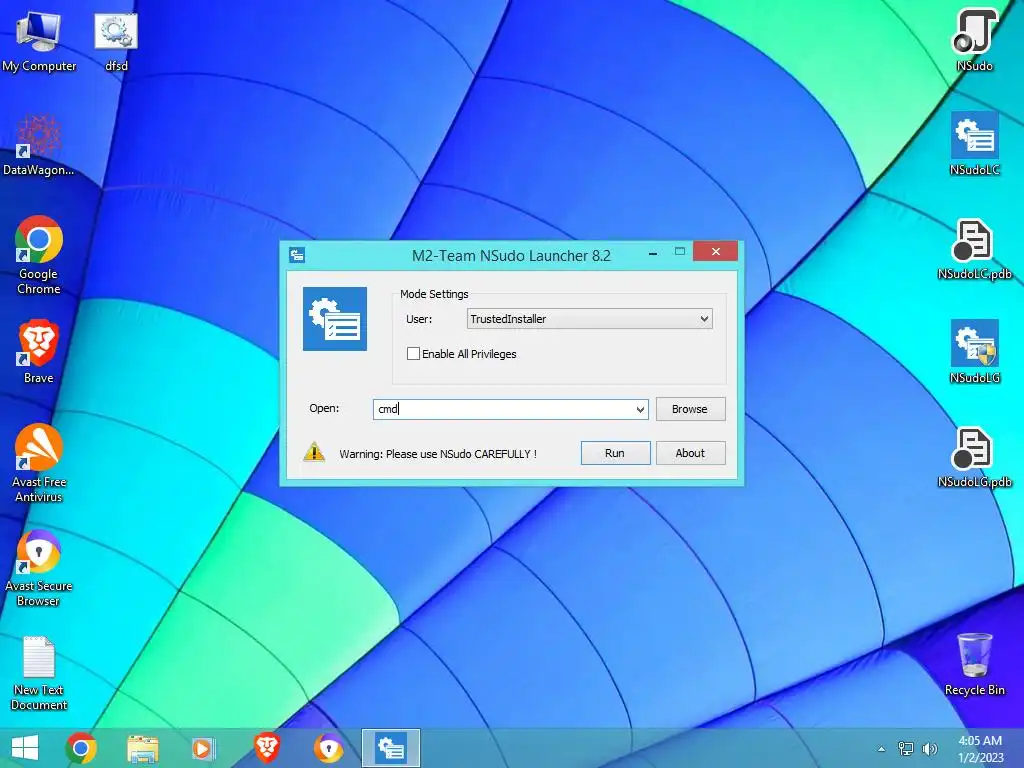Select the NSudoLC.pdb file icon
The width and height of the screenshot is (1024, 768).
[974, 248]
